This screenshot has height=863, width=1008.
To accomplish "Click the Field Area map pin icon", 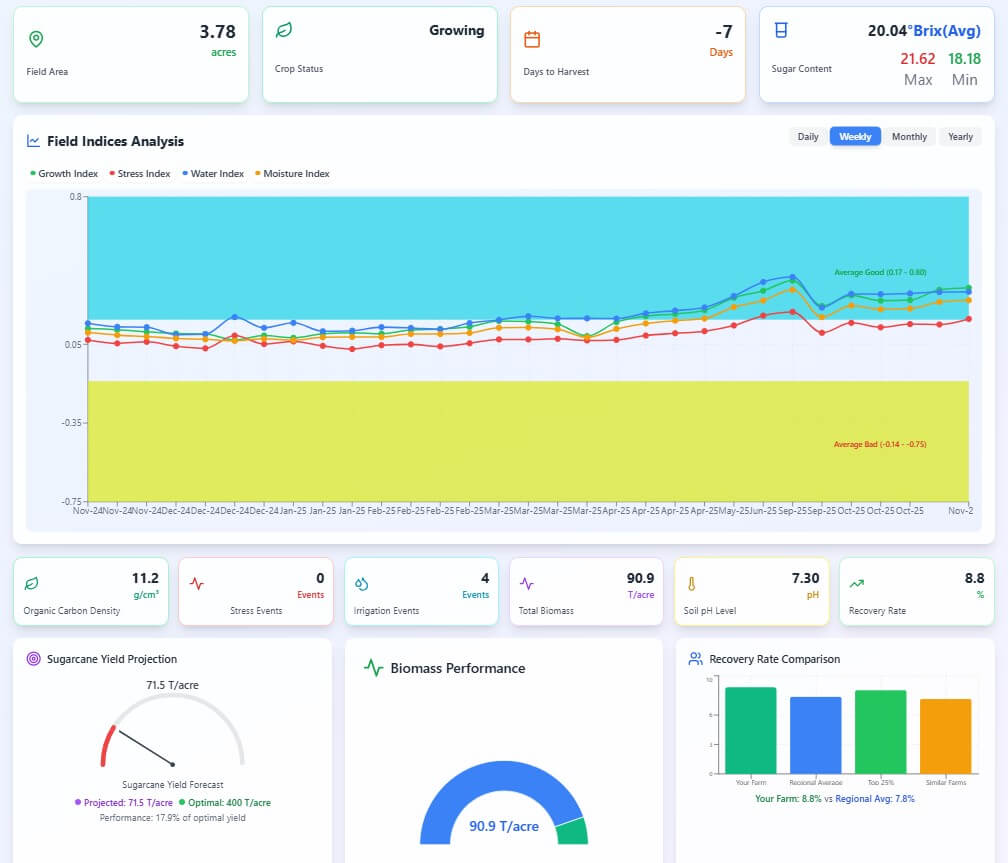I will (36, 39).
